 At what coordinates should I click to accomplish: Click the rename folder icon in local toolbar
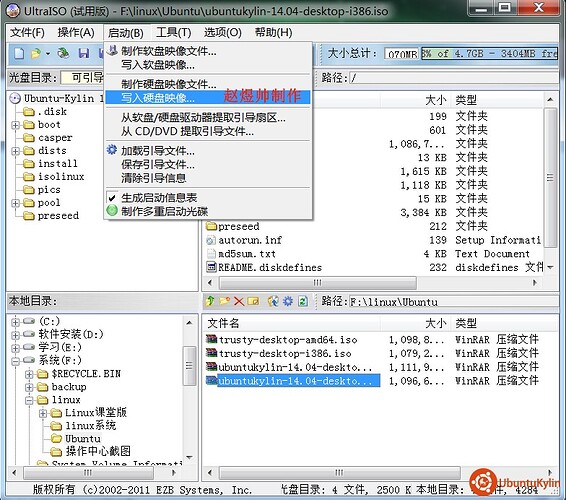tap(253, 301)
